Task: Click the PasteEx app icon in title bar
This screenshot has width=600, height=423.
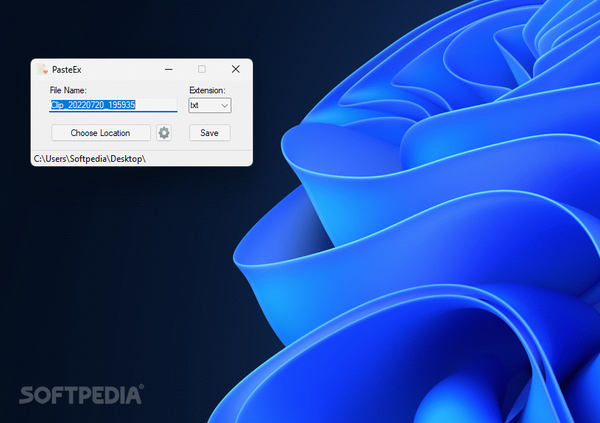Action: (42, 69)
